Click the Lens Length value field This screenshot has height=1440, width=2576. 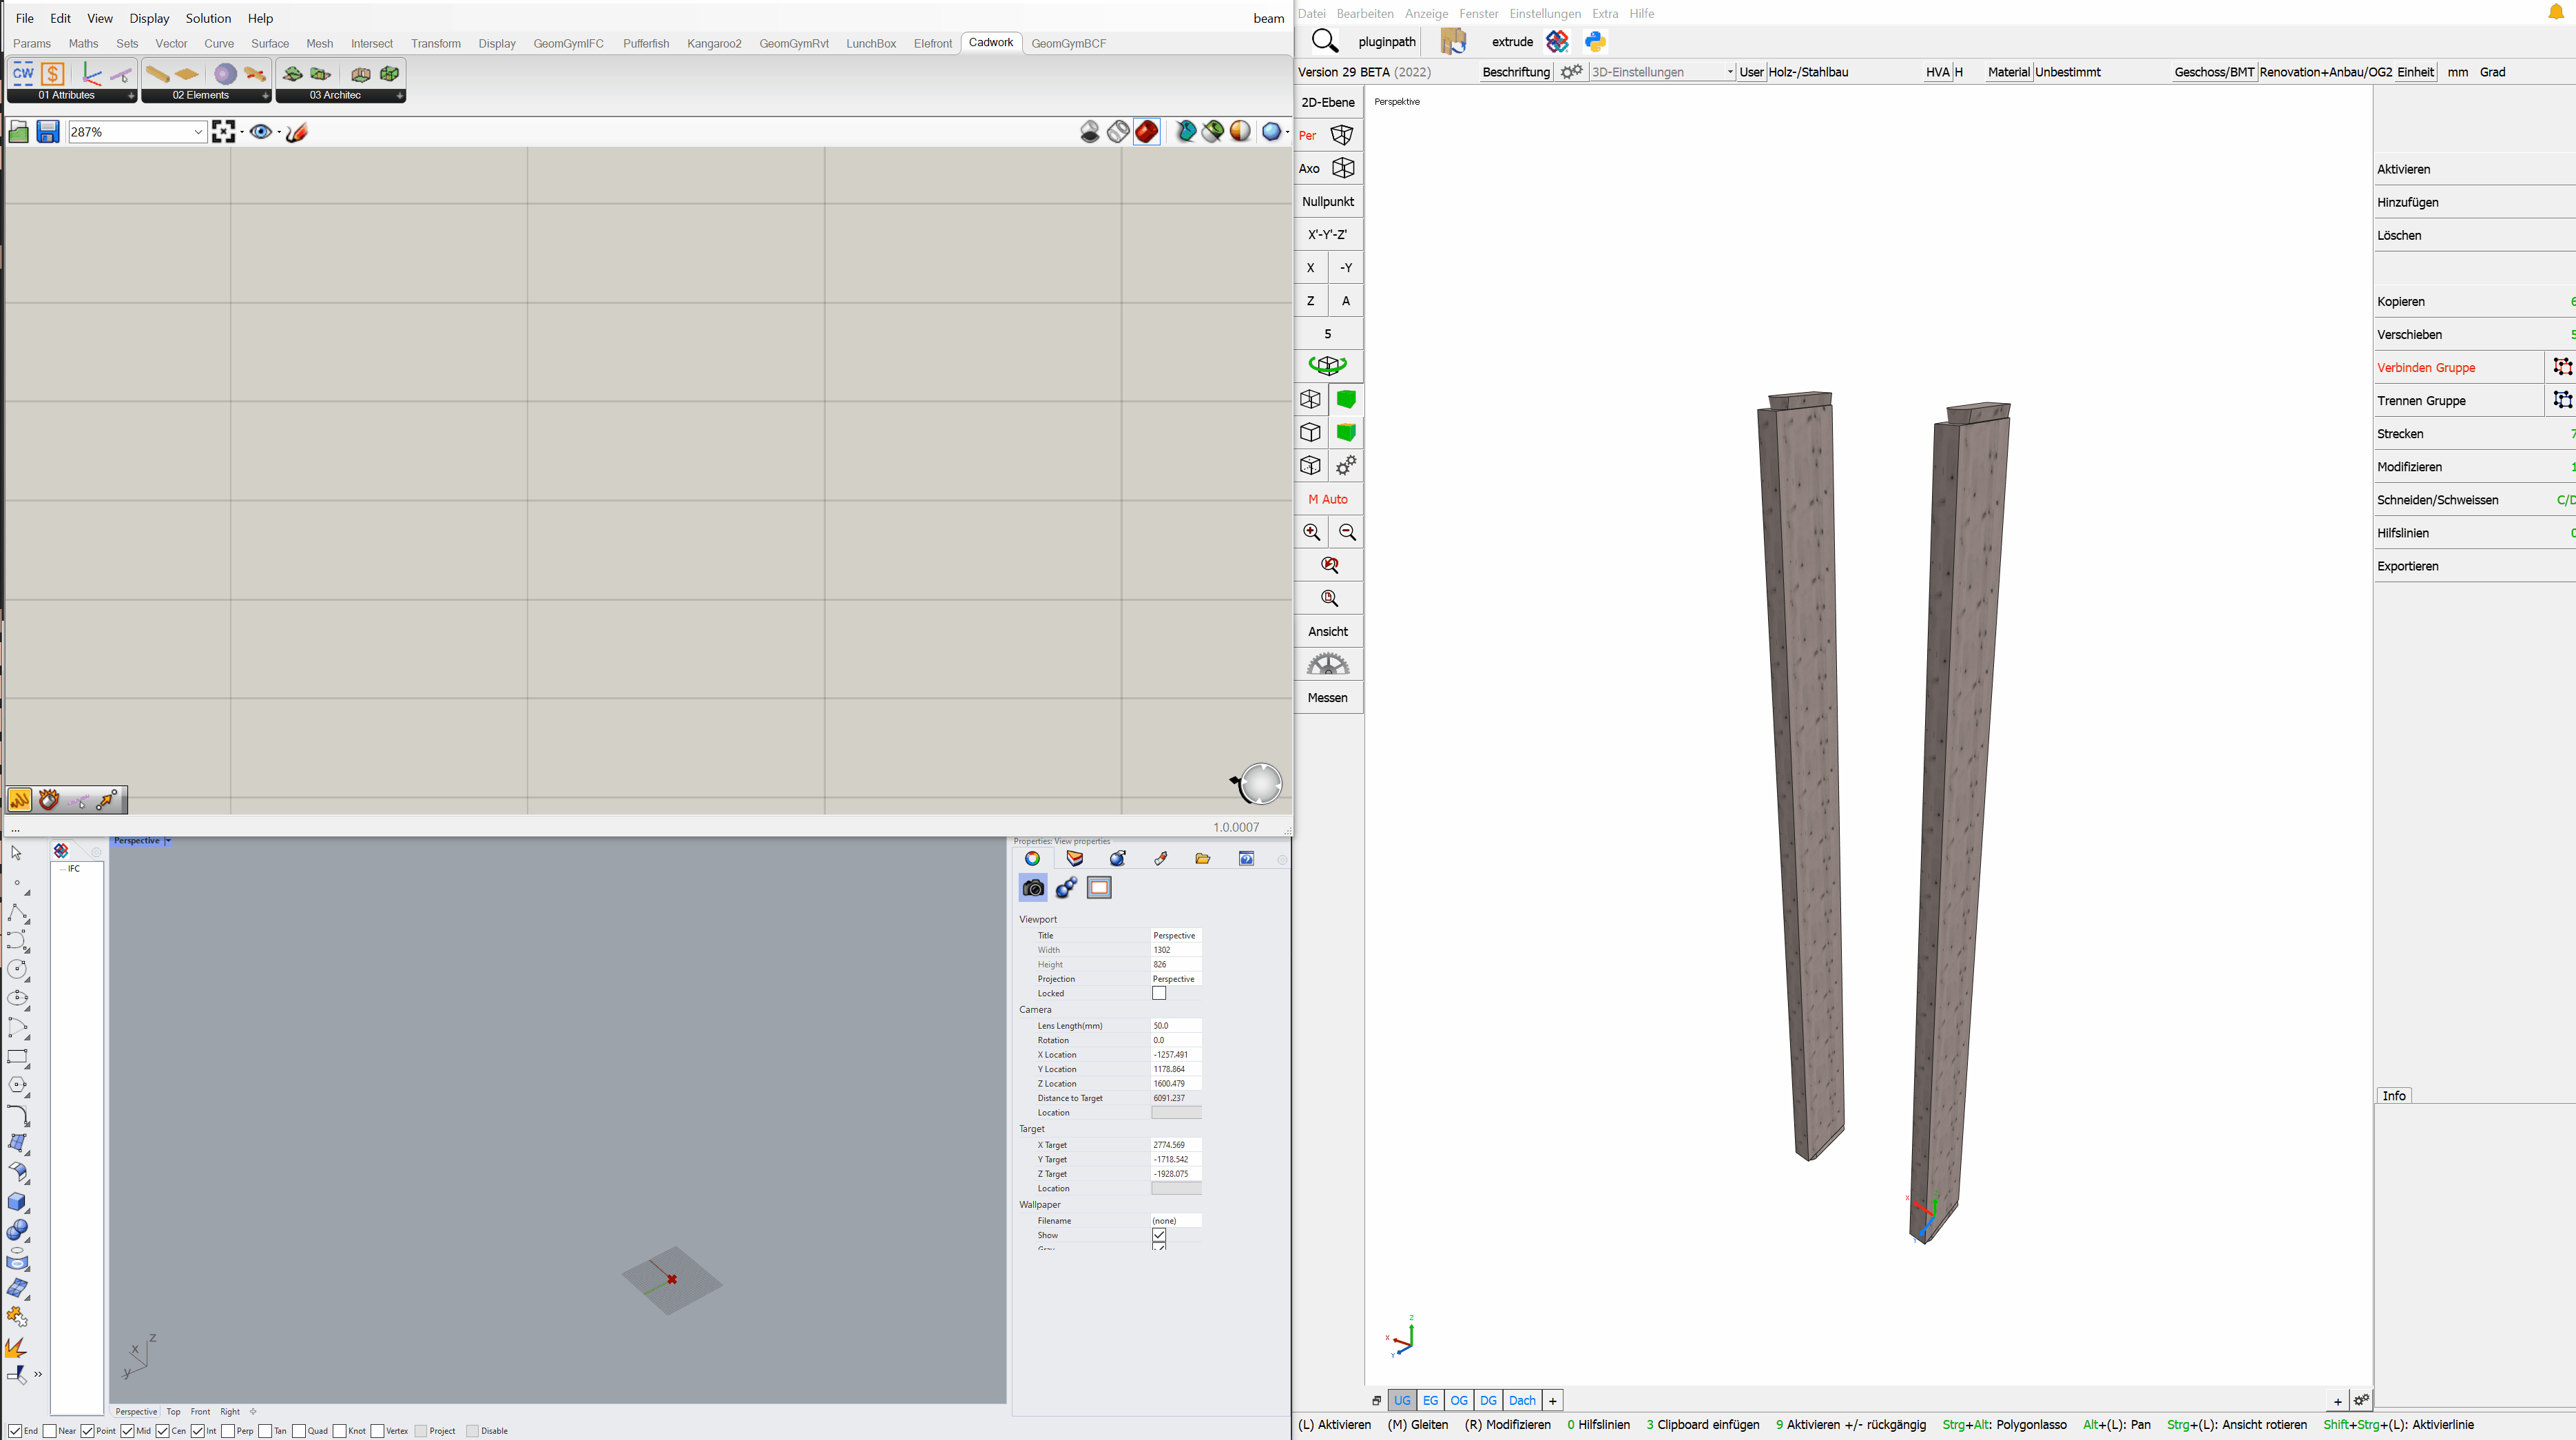point(1175,1026)
